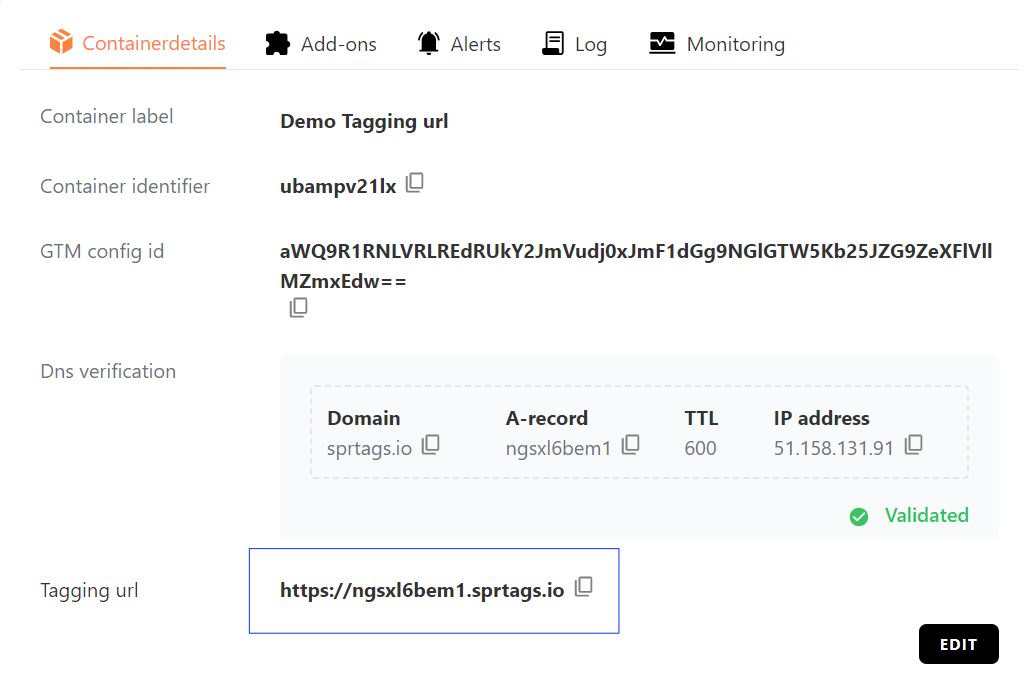Copy the container identifier ubampv21lx
This screenshot has width=1036, height=692.
414,182
